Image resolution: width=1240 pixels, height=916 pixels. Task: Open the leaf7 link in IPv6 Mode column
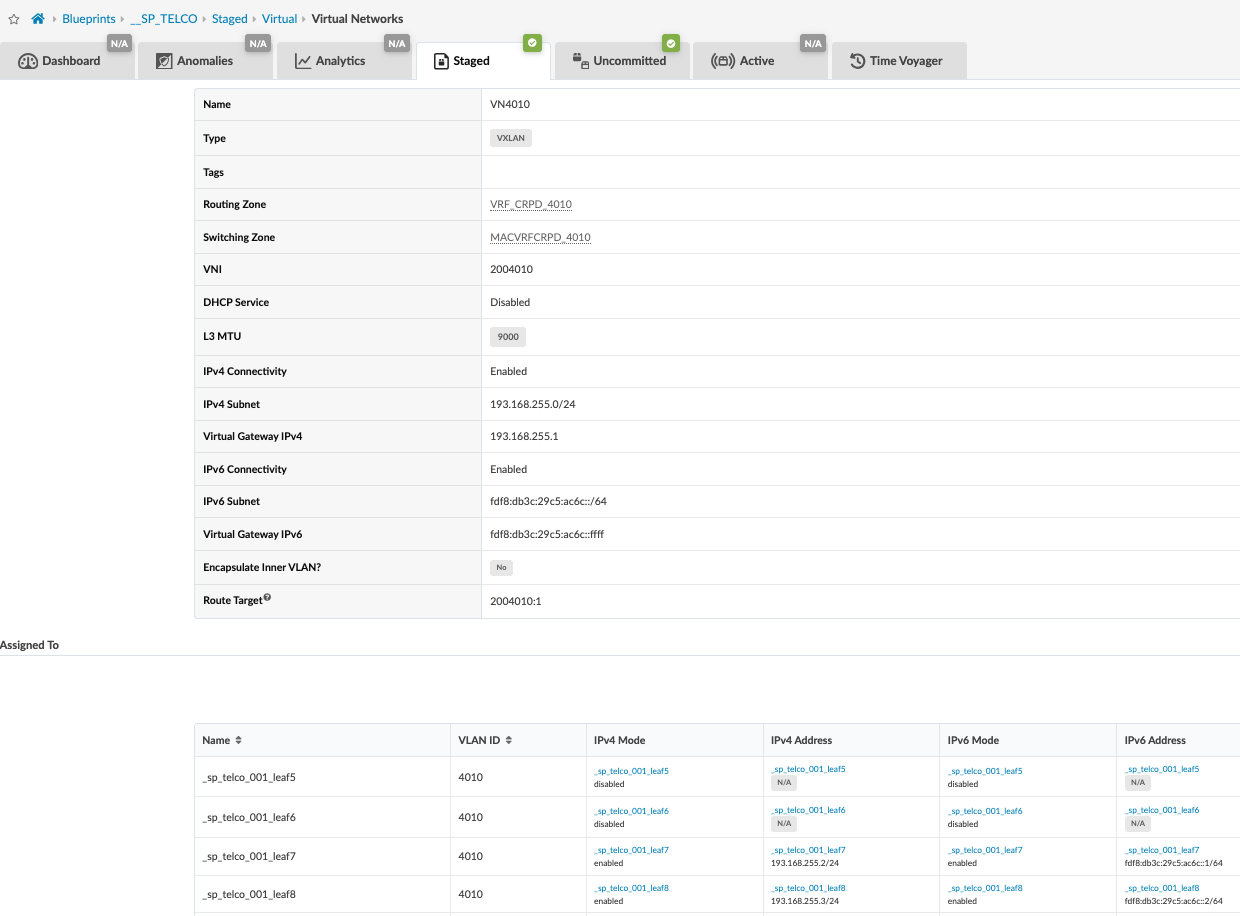tap(985, 850)
